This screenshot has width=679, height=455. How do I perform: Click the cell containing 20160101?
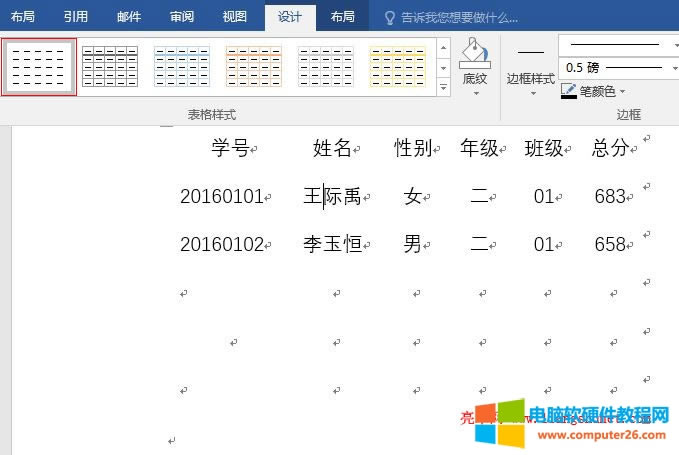(x=222, y=197)
